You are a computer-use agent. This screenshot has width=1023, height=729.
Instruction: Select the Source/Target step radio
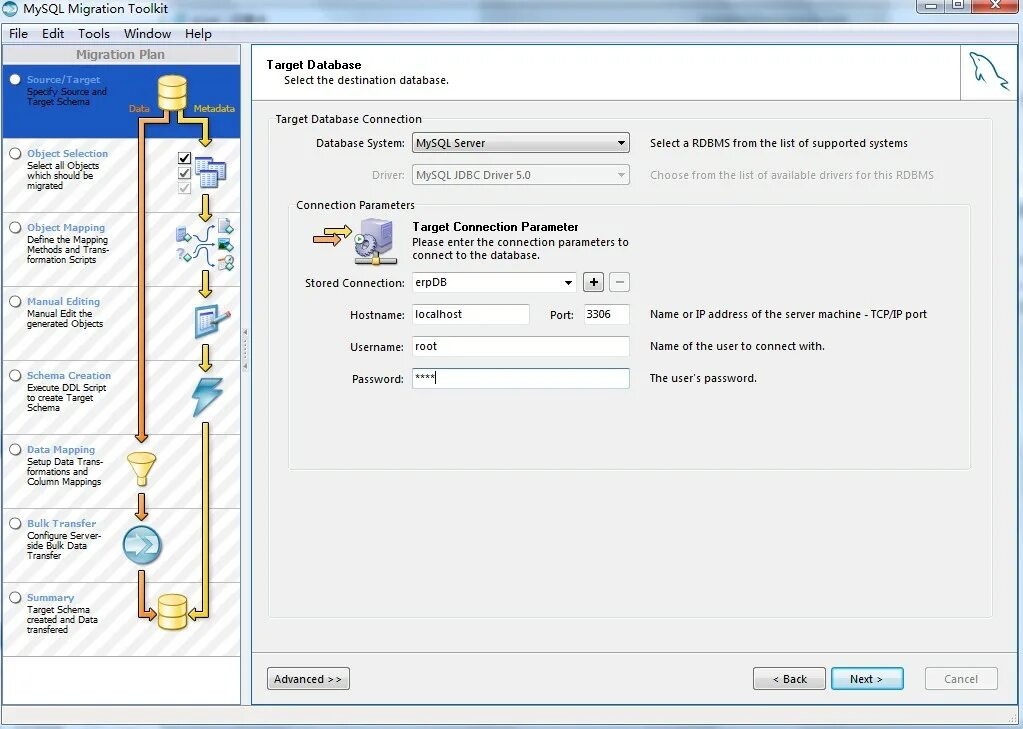15,79
